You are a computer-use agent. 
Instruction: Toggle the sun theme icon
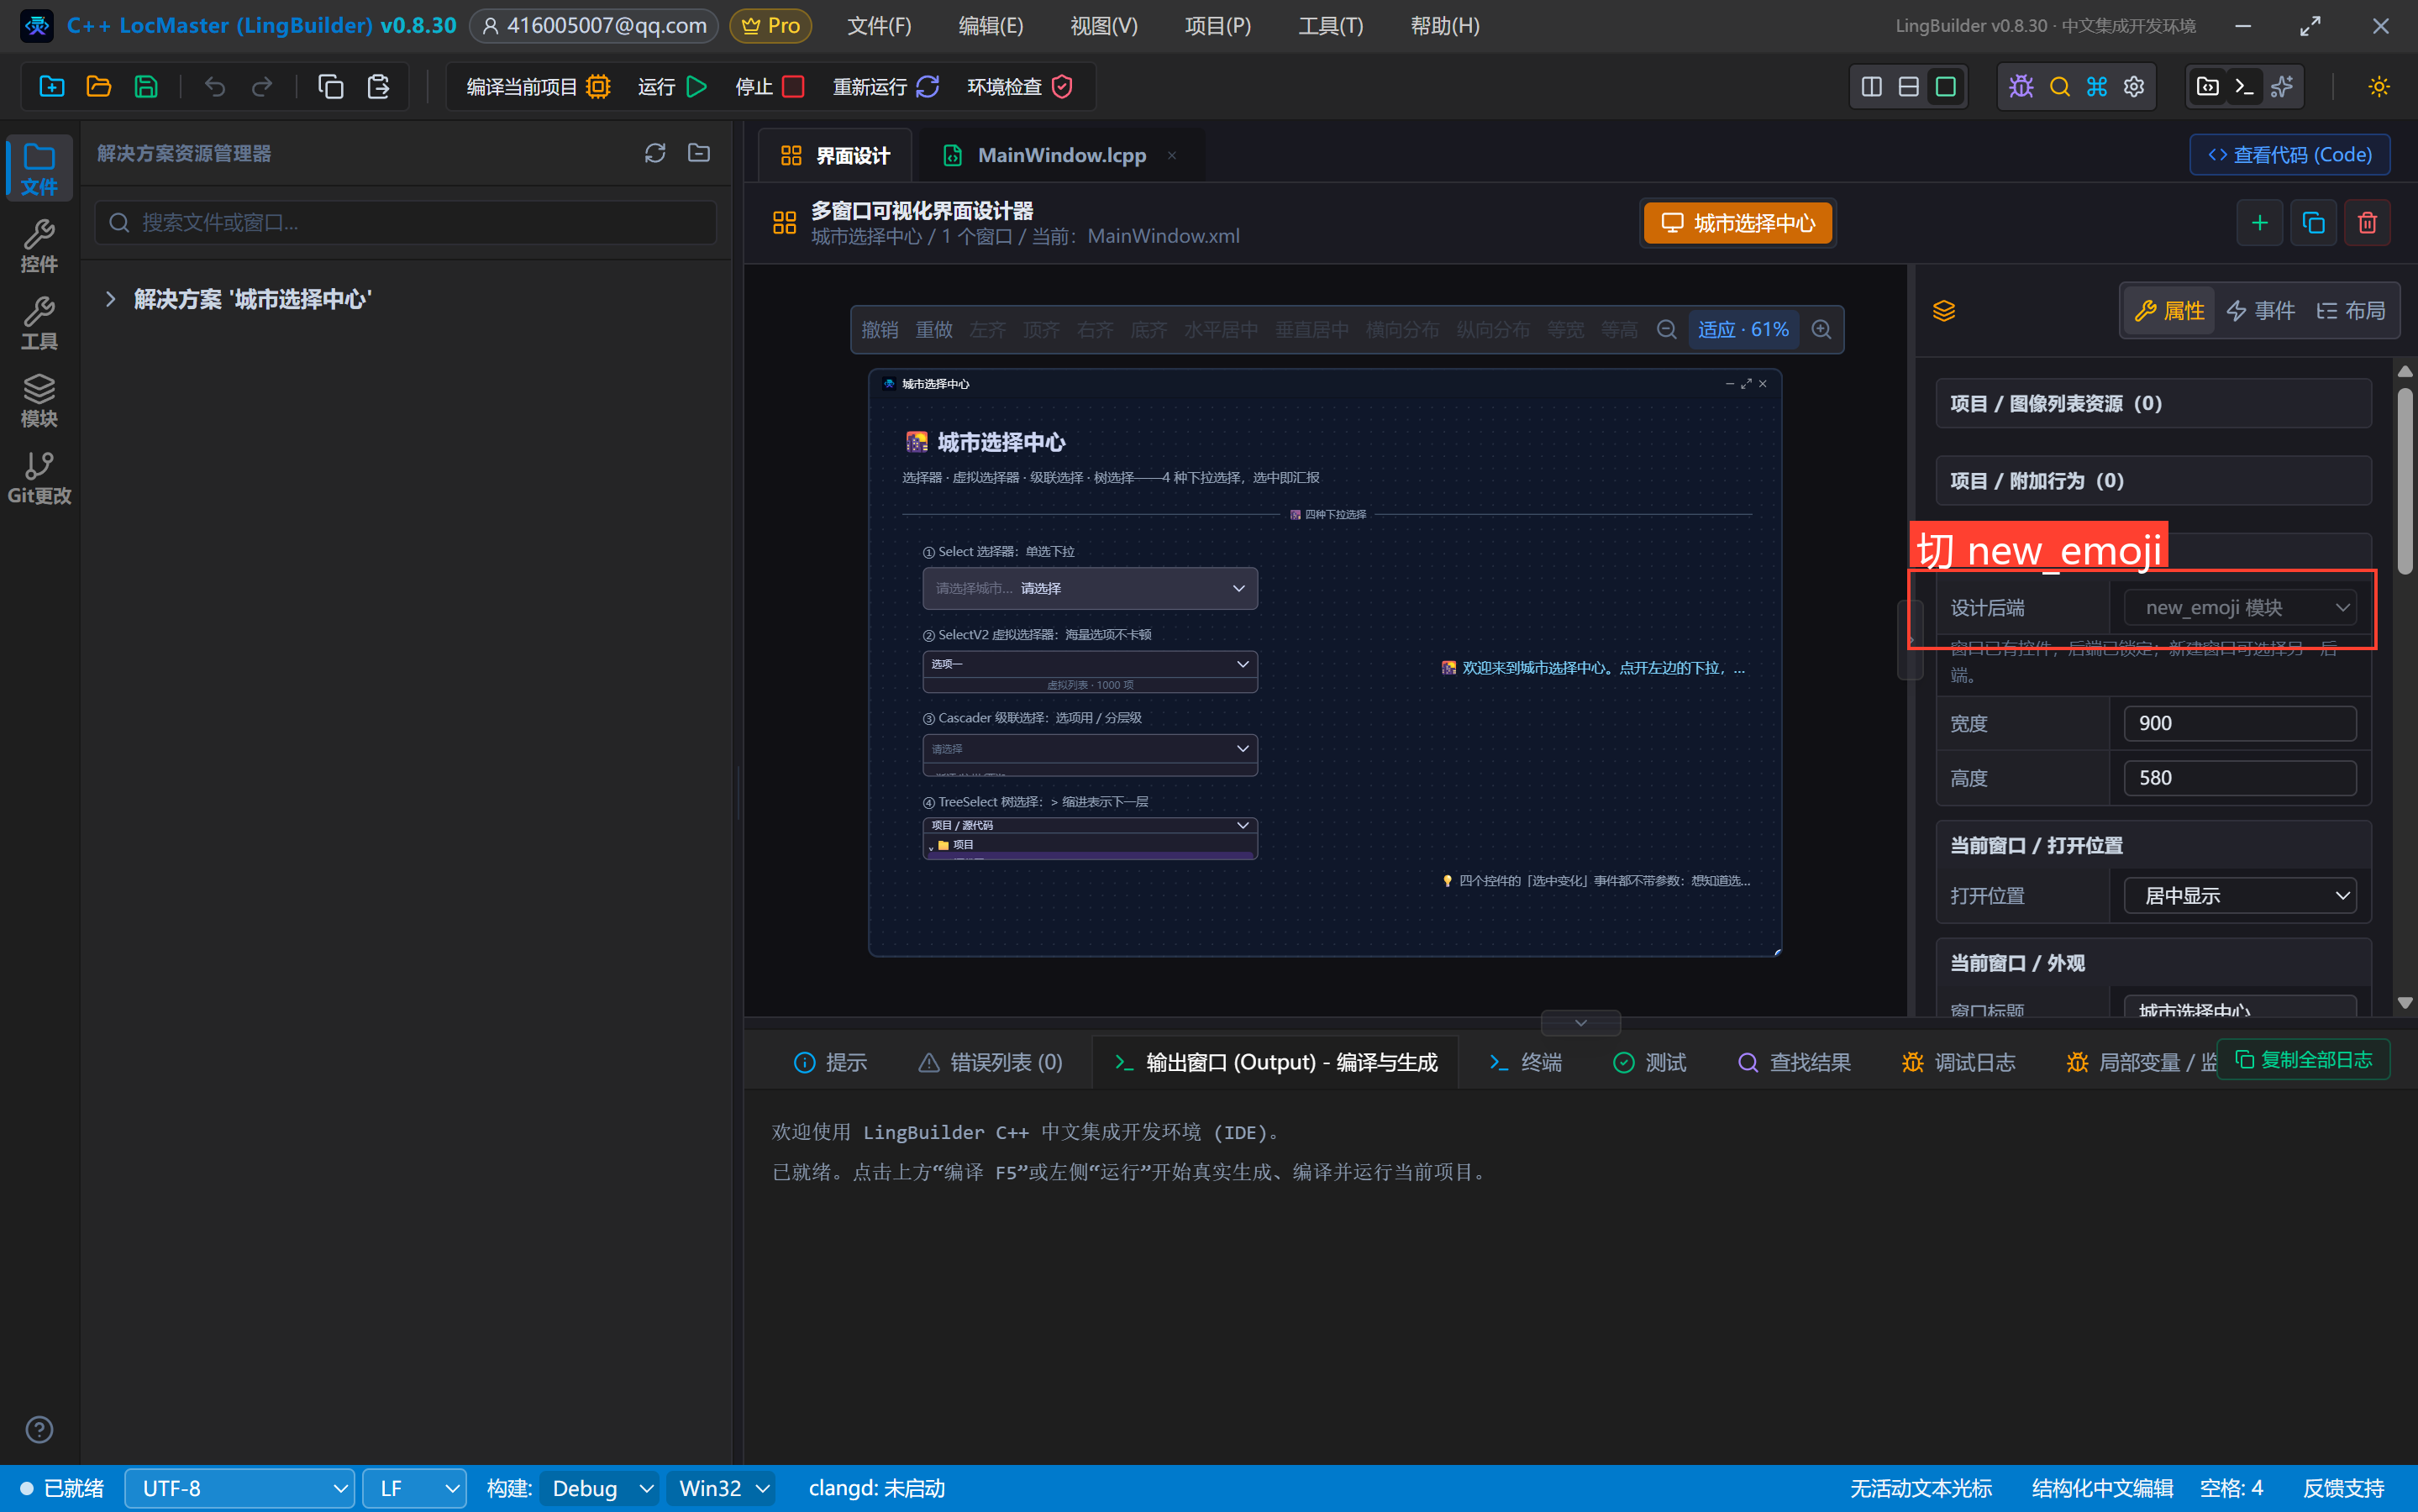[x=2379, y=87]
